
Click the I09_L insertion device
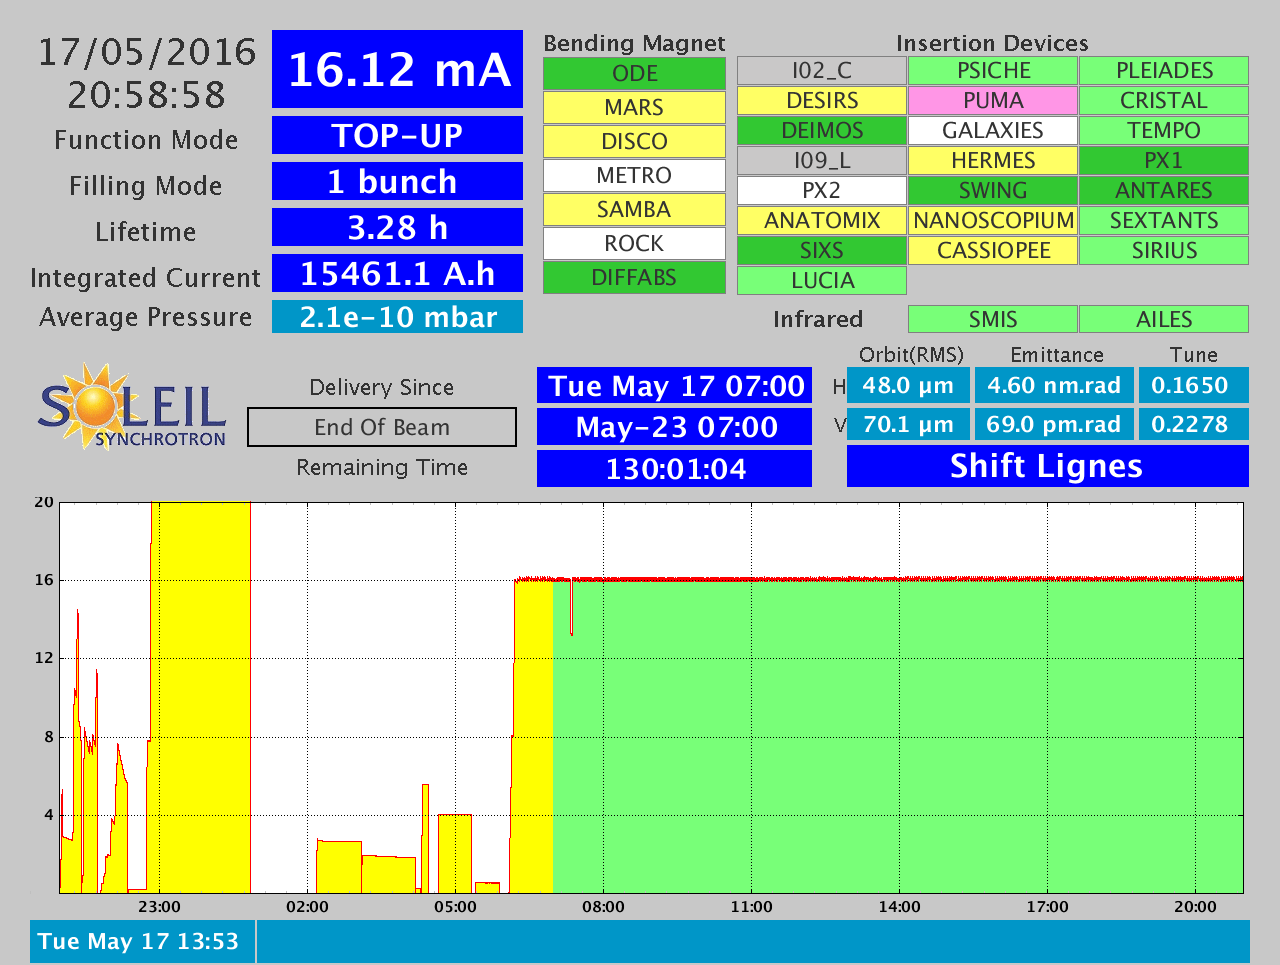[x=822, y=161]
